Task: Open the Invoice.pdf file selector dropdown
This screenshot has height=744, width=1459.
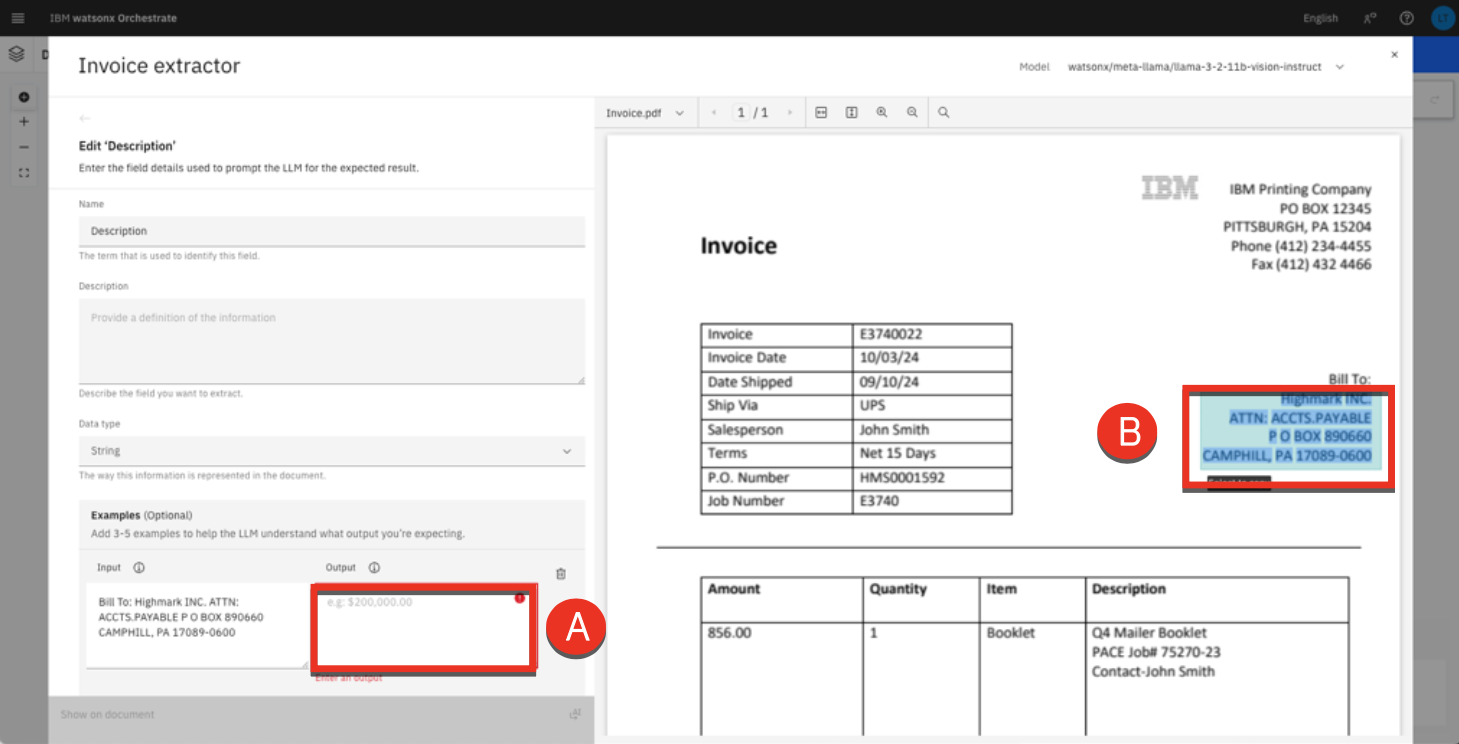Action: (644, 113)
